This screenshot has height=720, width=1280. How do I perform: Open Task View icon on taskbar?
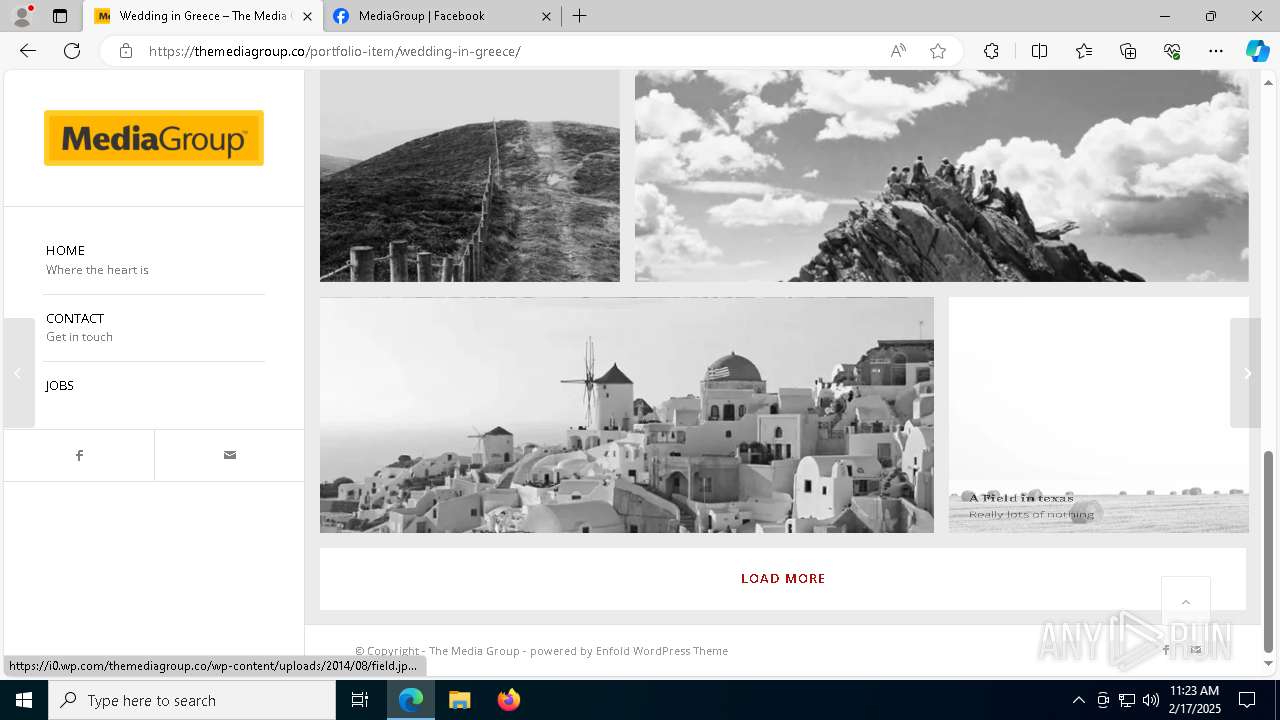point(360,700)
